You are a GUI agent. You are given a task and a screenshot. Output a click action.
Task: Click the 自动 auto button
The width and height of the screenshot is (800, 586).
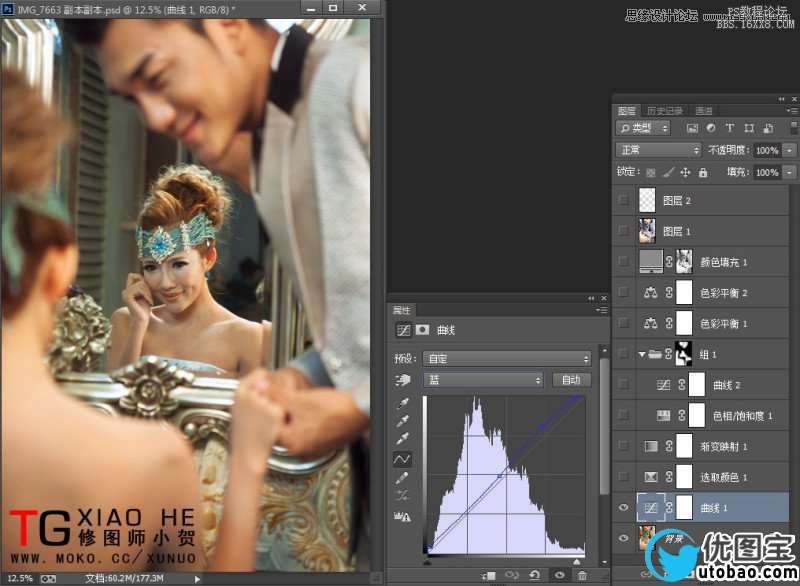[x=571, y=380]
